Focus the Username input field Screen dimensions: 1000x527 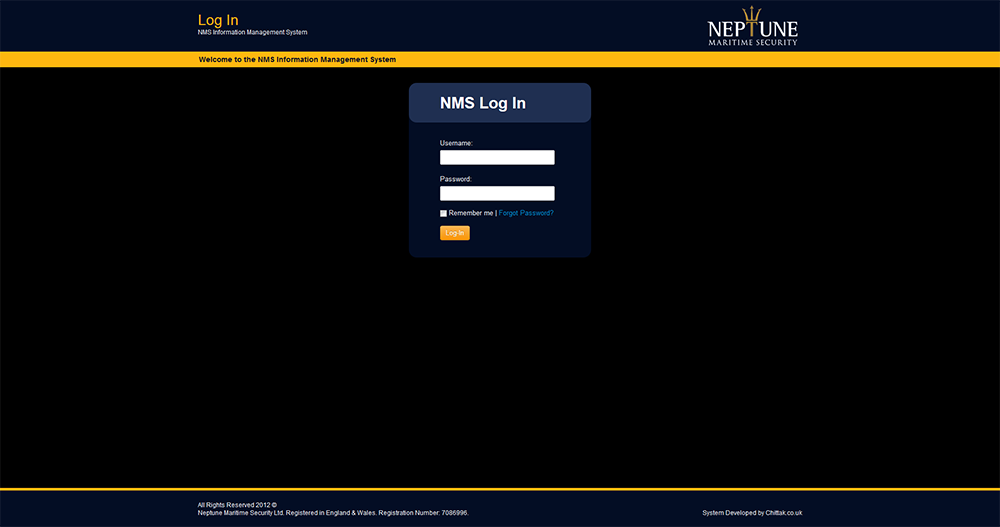[497, 157]
